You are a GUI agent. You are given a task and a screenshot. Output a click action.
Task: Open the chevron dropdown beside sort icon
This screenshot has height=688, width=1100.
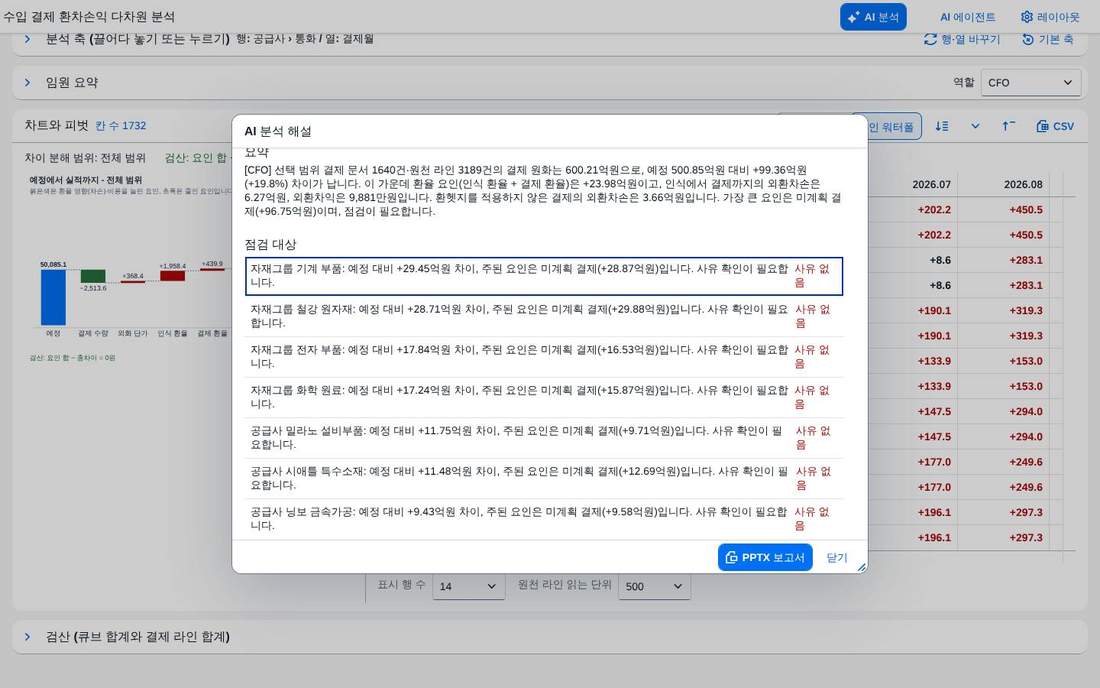pos(974,126)
